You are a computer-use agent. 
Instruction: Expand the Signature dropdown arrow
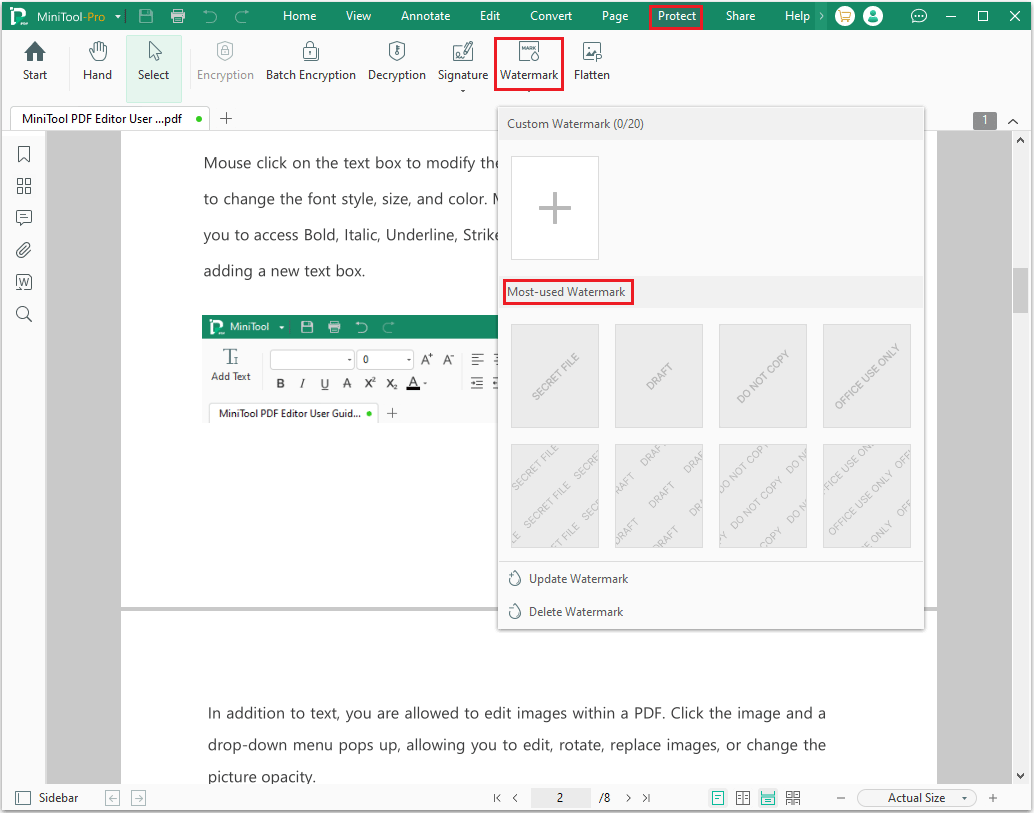pos(462,88)
